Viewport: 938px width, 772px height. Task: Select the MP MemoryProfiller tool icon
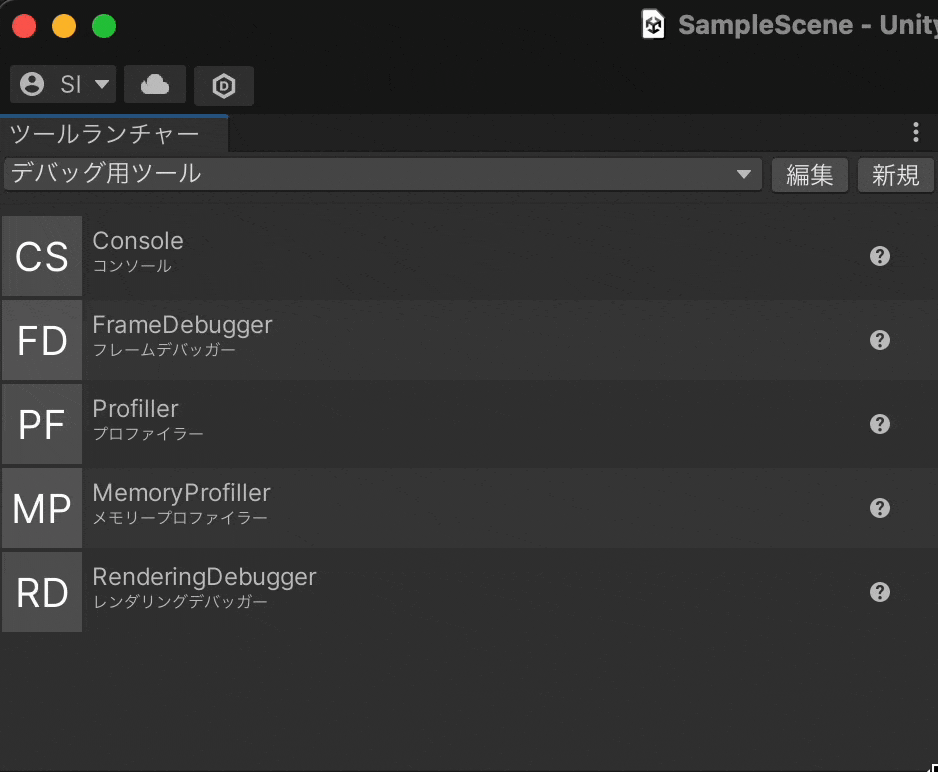[x=41, y=508]
